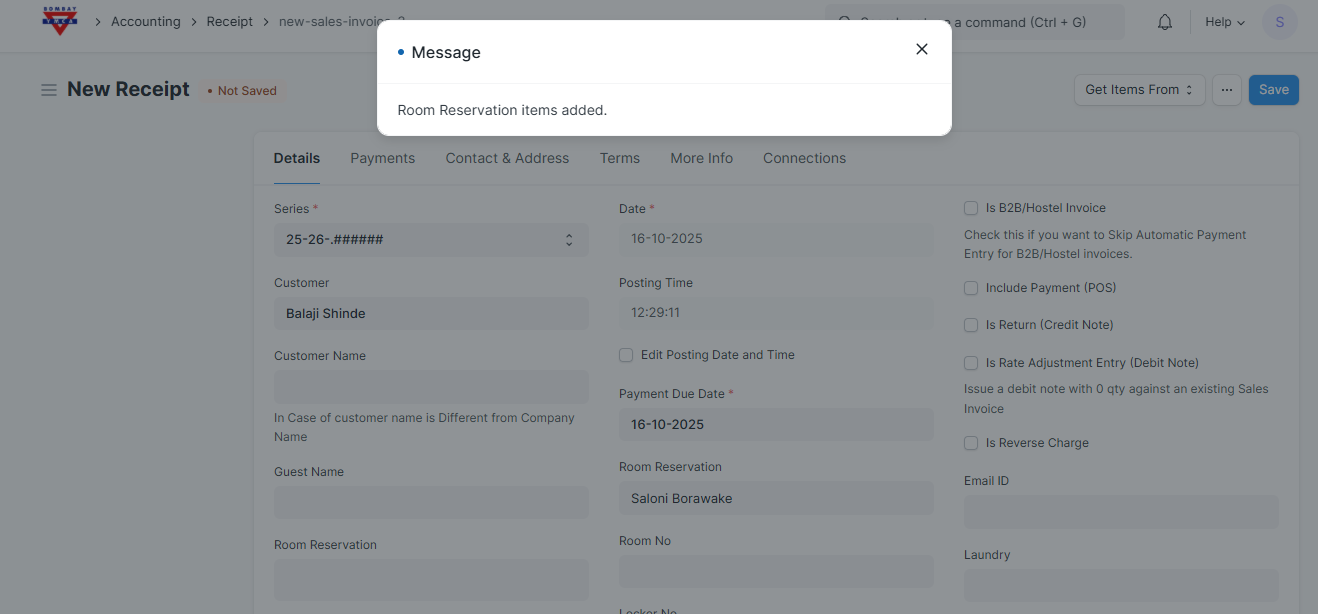Check Include Payment (POS)

[x=971, y=288]
